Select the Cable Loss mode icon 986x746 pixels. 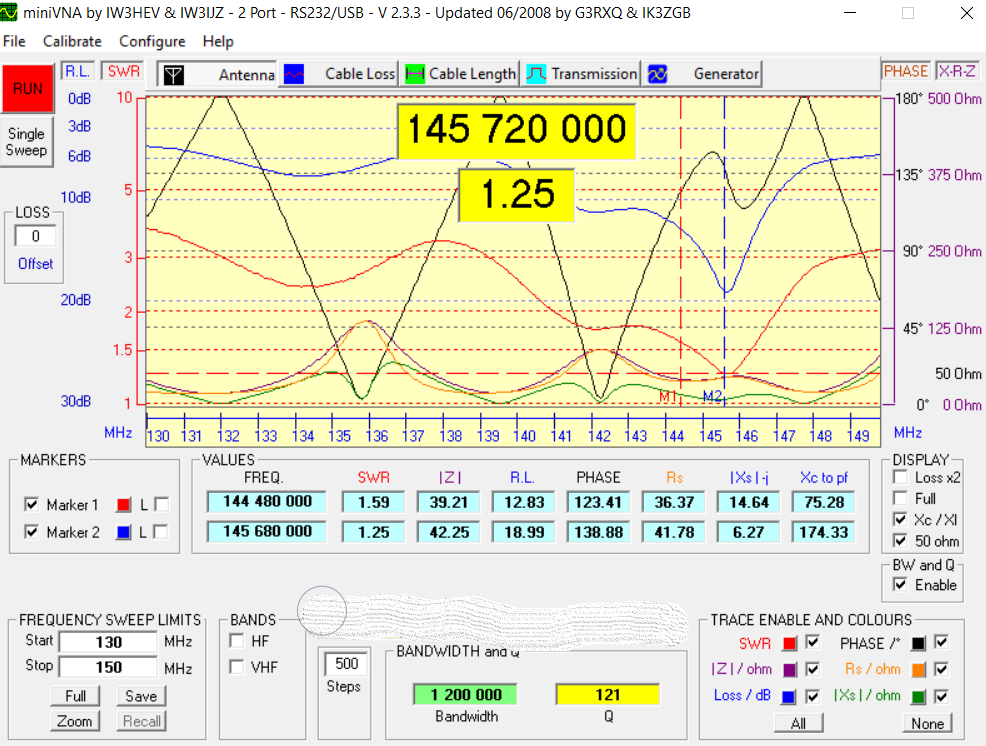pyautogui.click(x=294, y=74)
